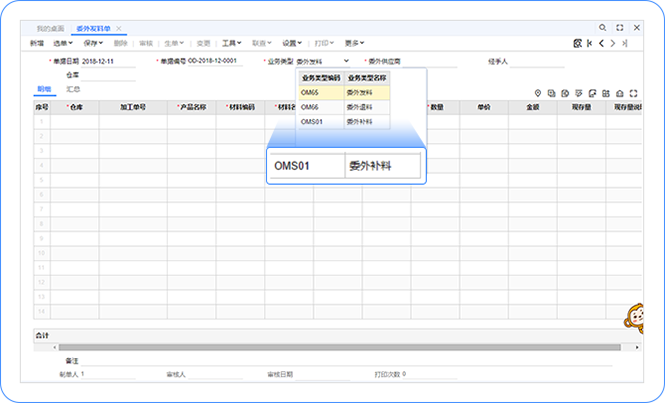Maximize the detail grid with expand icon
The height and width of the screenshot is (403, 665).
tap(634, 93)
